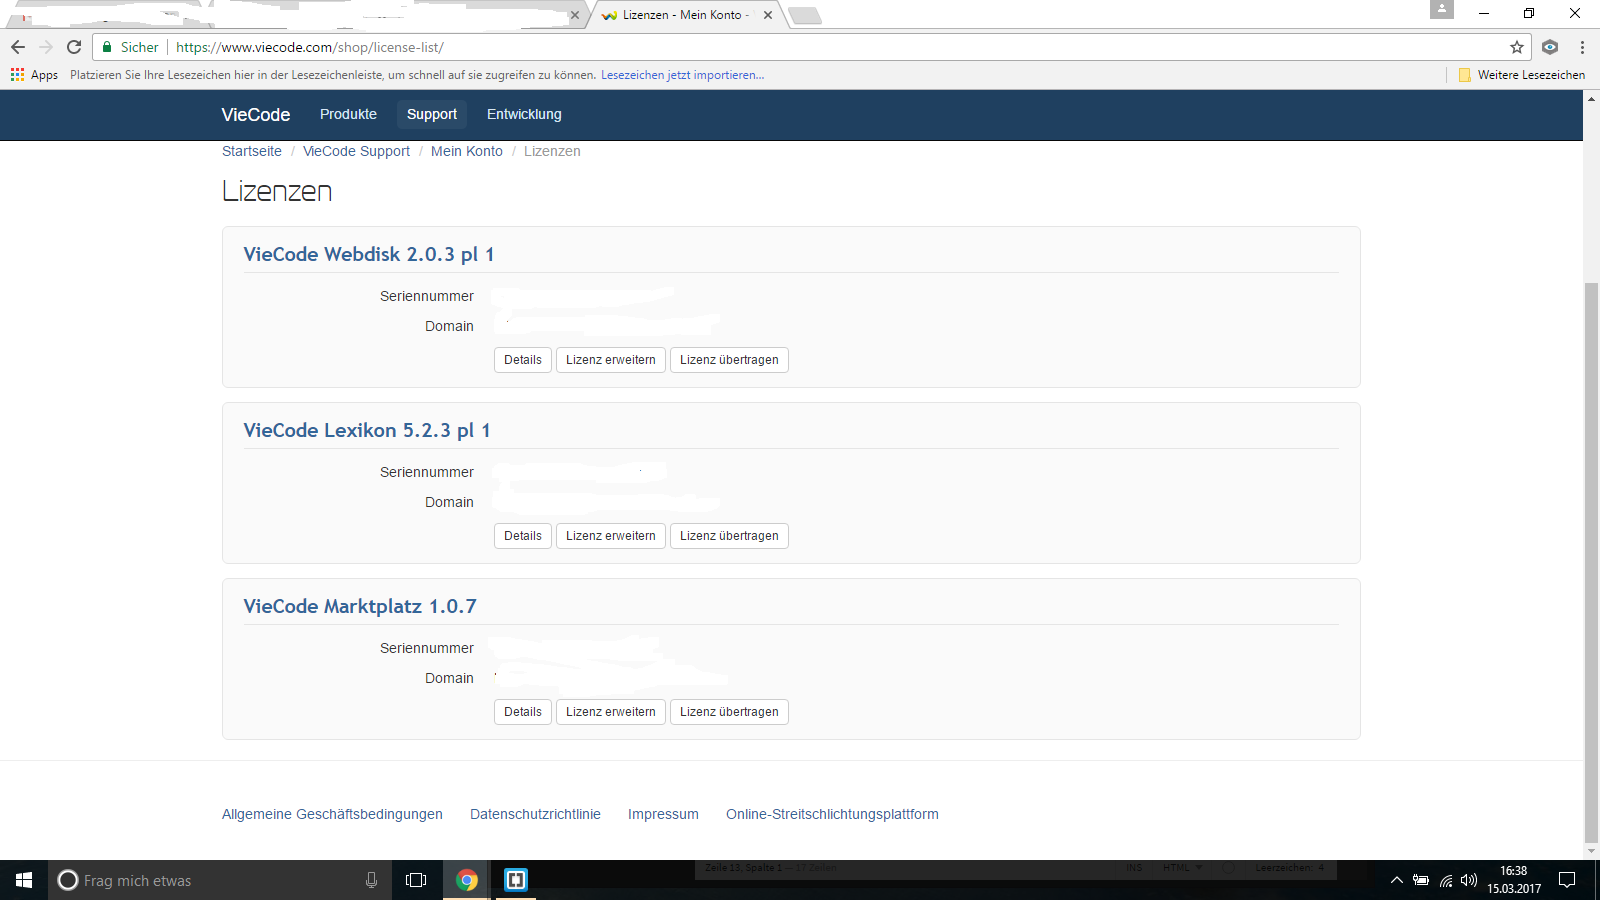
Task: Click the URL address bar
Action: coord(800,47)
